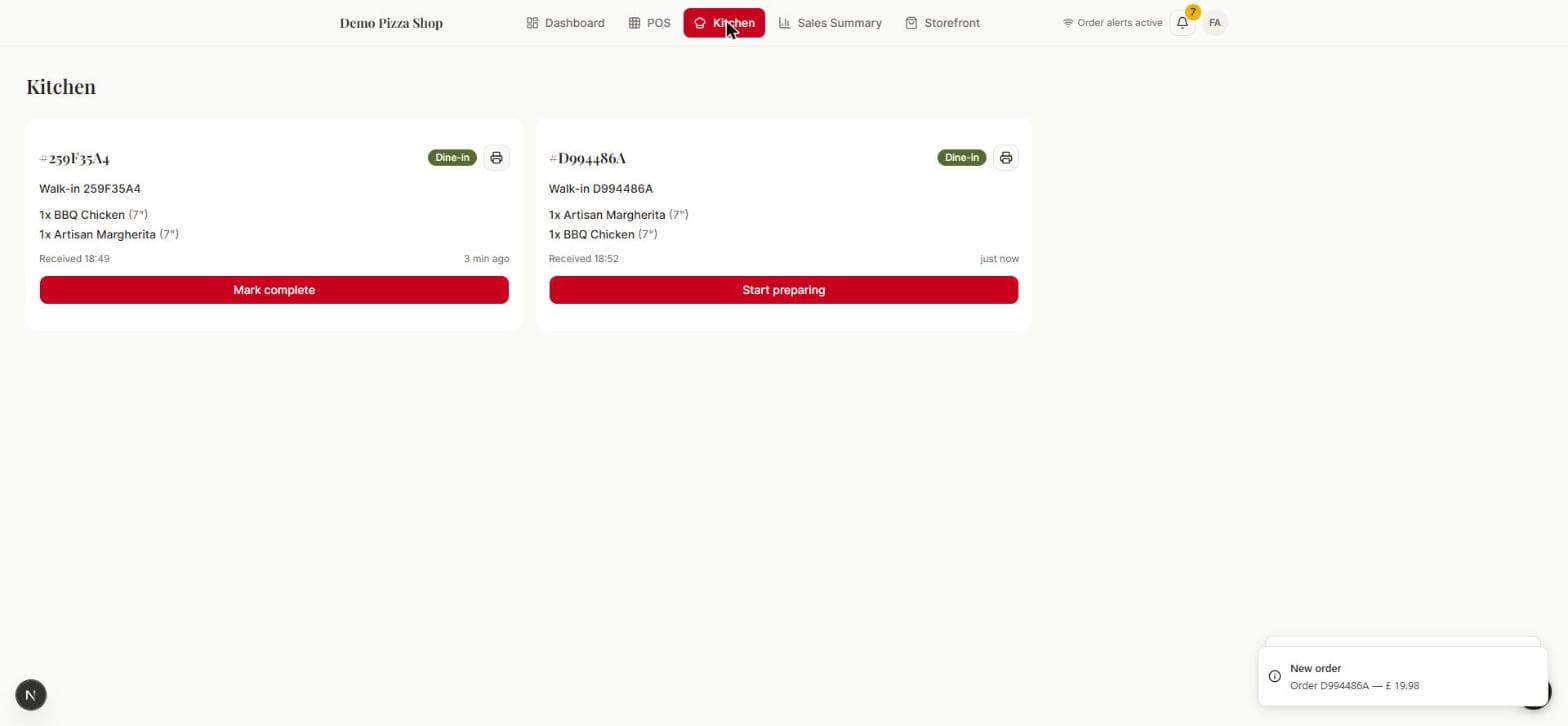Start preparing order #D994486A
The height and width of the screenshot is (726, 1568).
point(783,290)
